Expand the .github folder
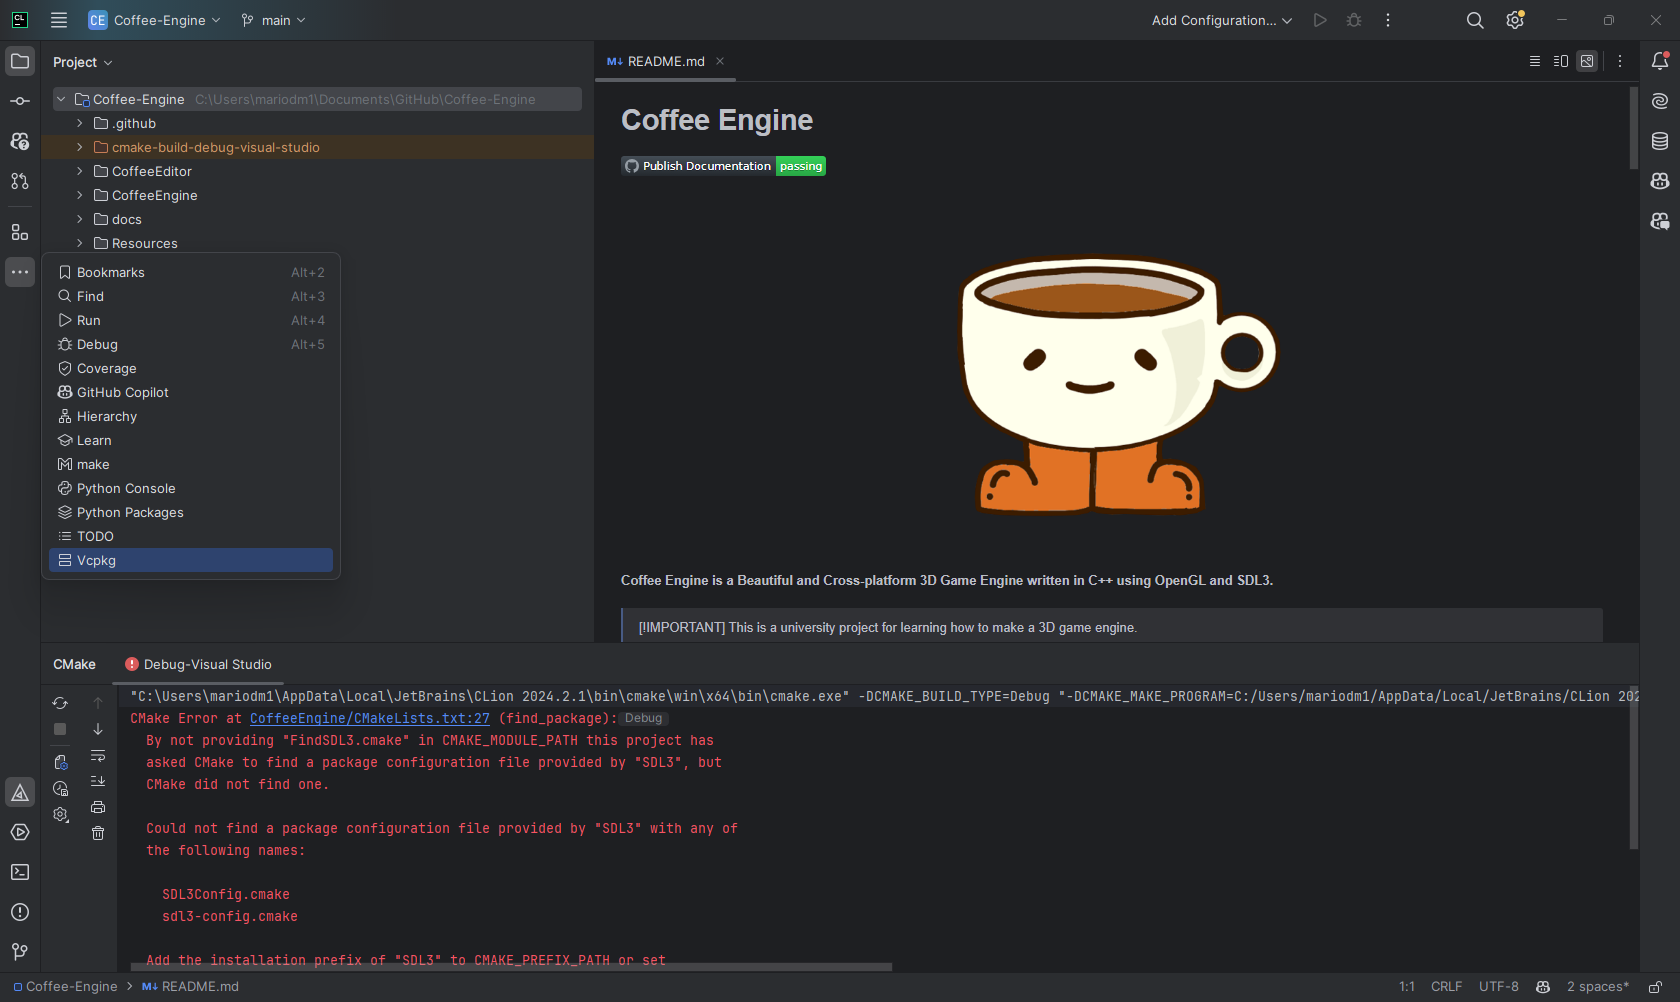Image resolution: width=1680 pixels, height=1002 pixels. pos(80,123)
